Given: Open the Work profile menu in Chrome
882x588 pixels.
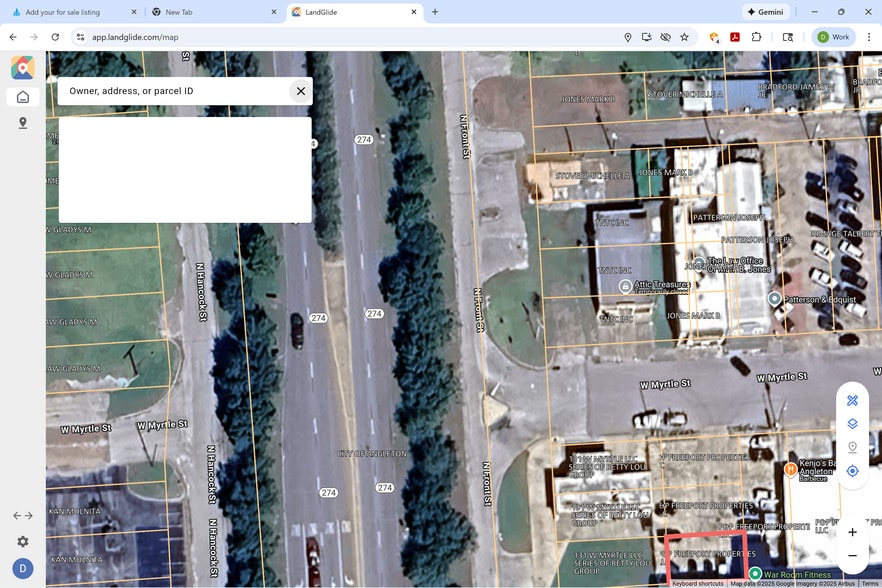Looking at the screenshot, I should 832,37.
